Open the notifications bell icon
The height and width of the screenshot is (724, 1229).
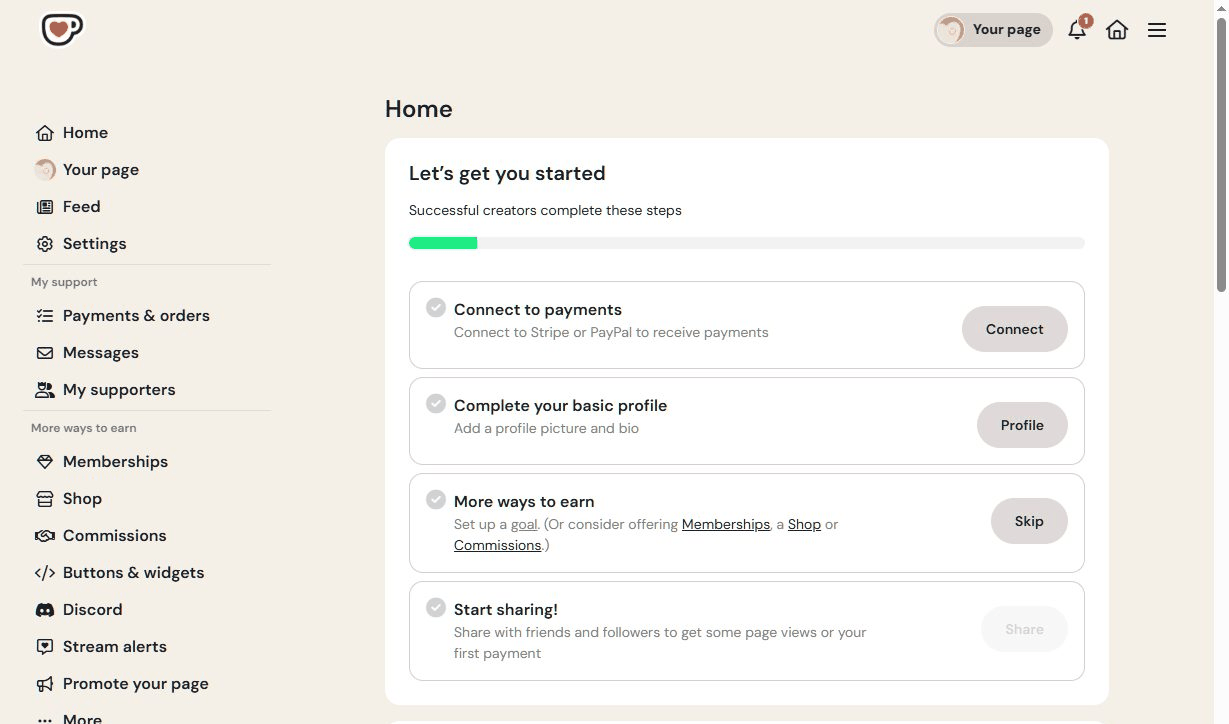1078,29
